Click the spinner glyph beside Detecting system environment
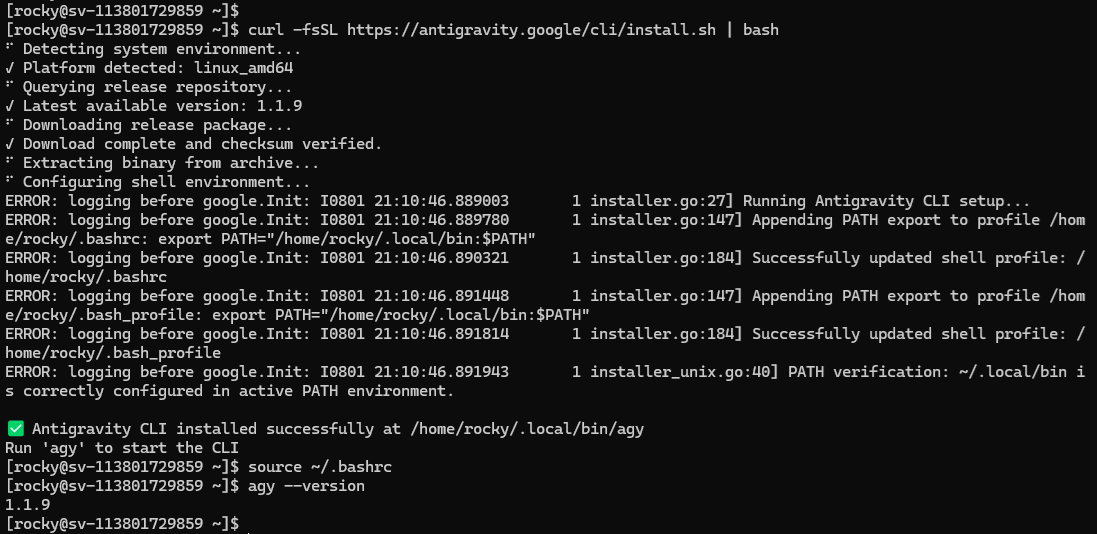1097x534 pixels. pos(10,48)
